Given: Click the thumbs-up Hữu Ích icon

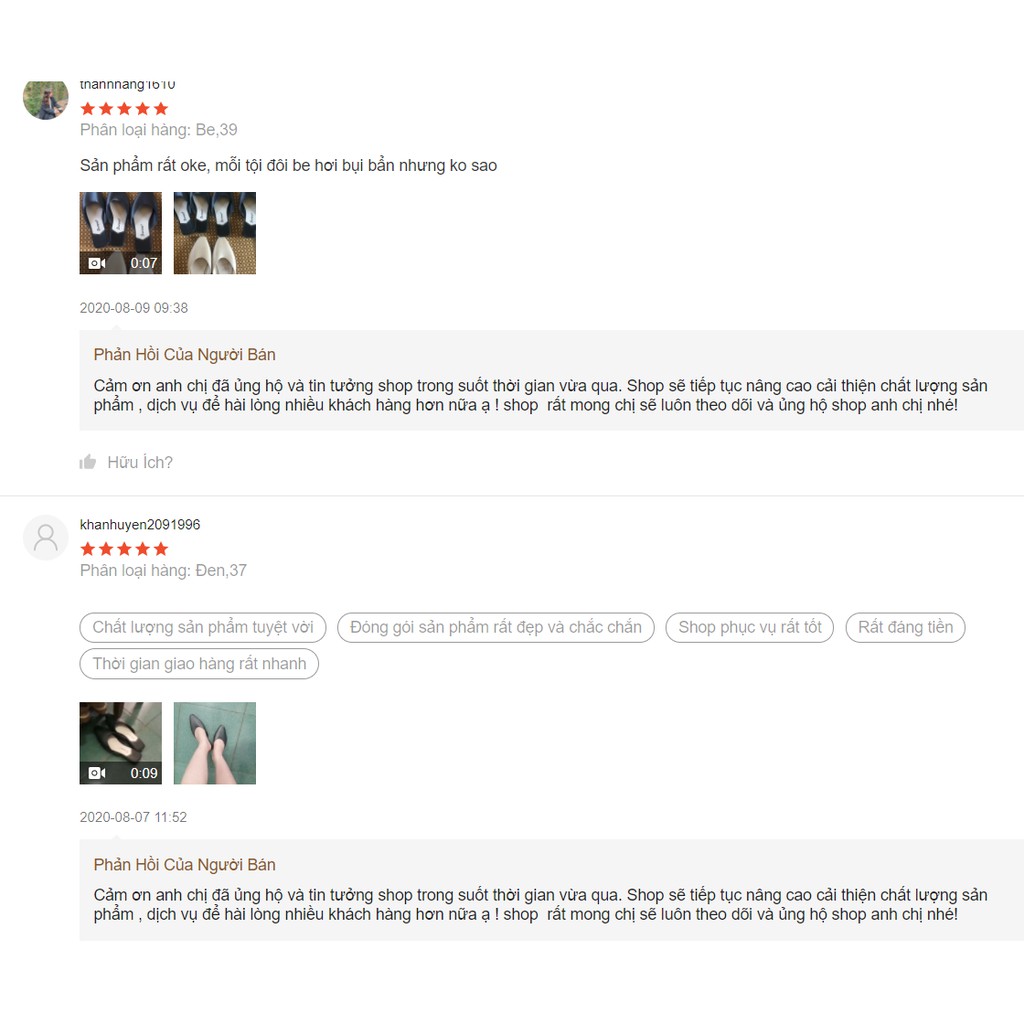Looking at the screenshot, I should (88, 462).
